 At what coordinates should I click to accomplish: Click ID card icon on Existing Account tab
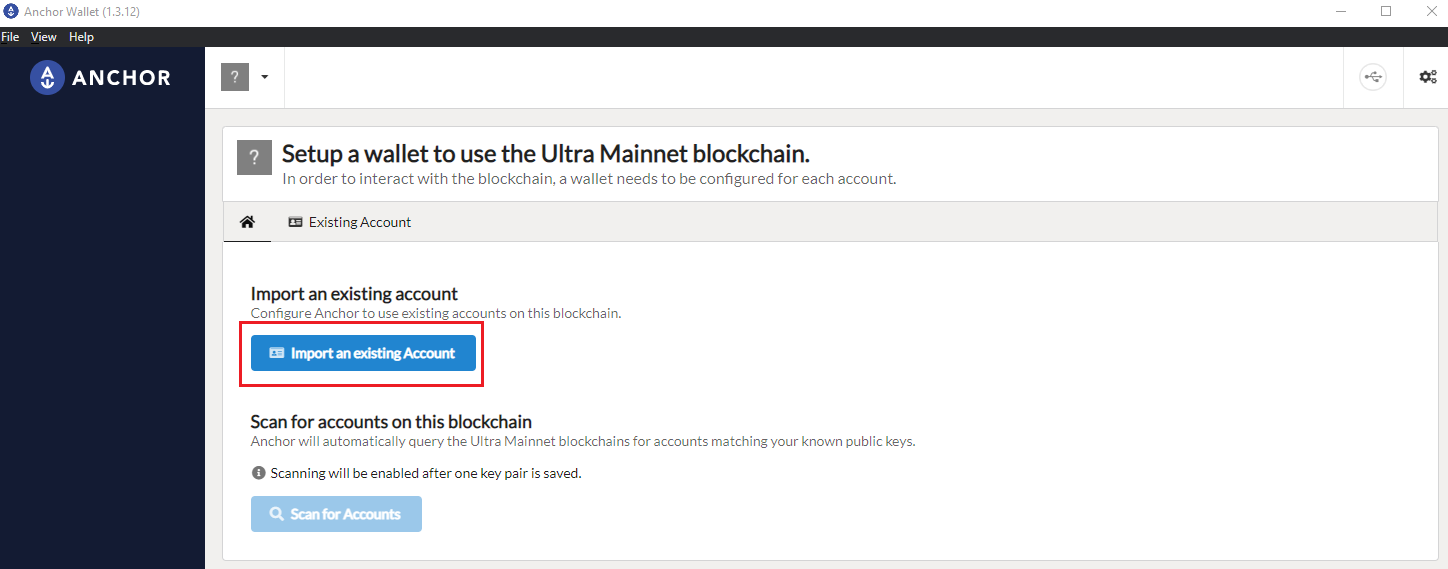[x=295, y=222]
